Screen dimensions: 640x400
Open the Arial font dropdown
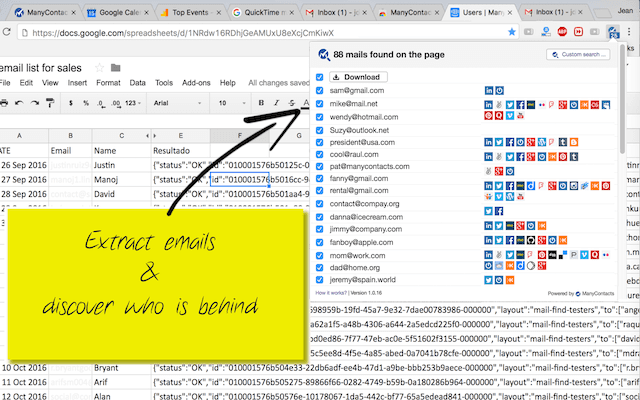(x=177, y=103)
